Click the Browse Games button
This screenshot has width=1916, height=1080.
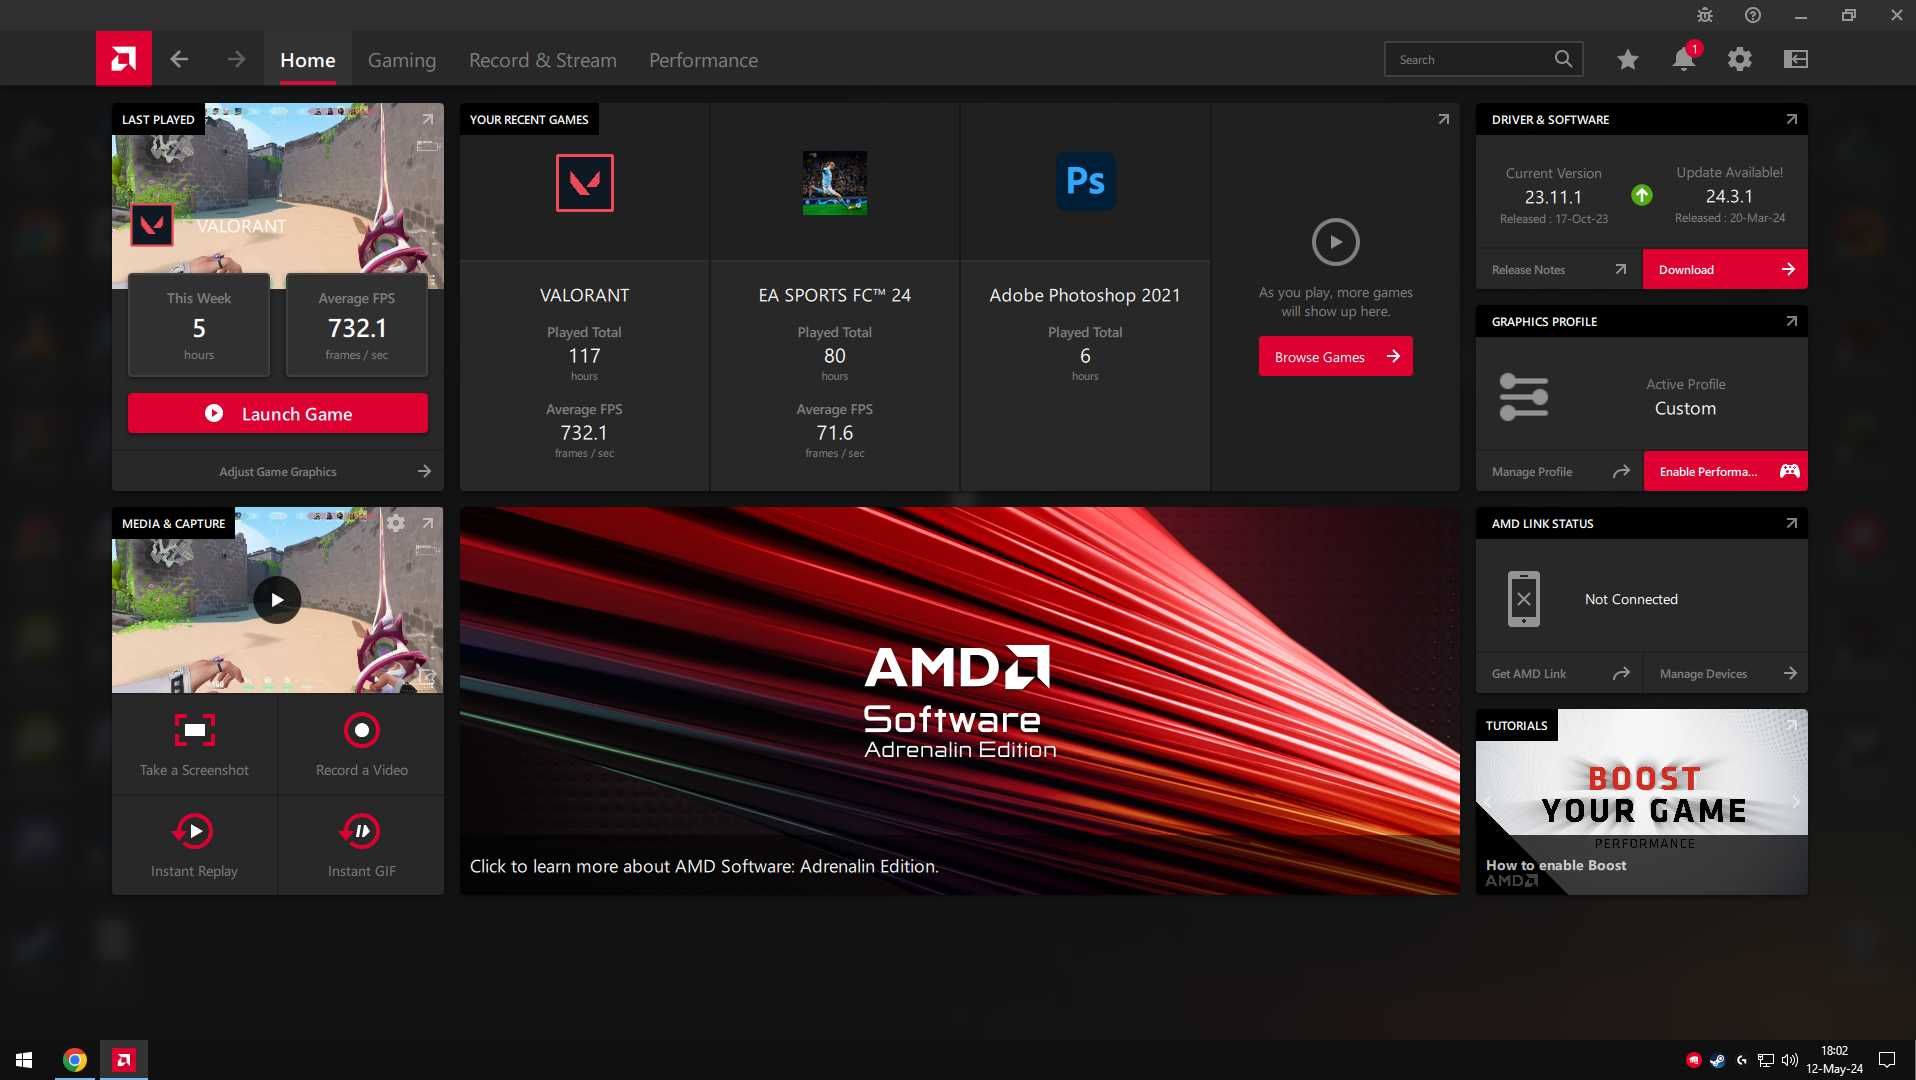pyautogui.click(x=1336, y=357)
